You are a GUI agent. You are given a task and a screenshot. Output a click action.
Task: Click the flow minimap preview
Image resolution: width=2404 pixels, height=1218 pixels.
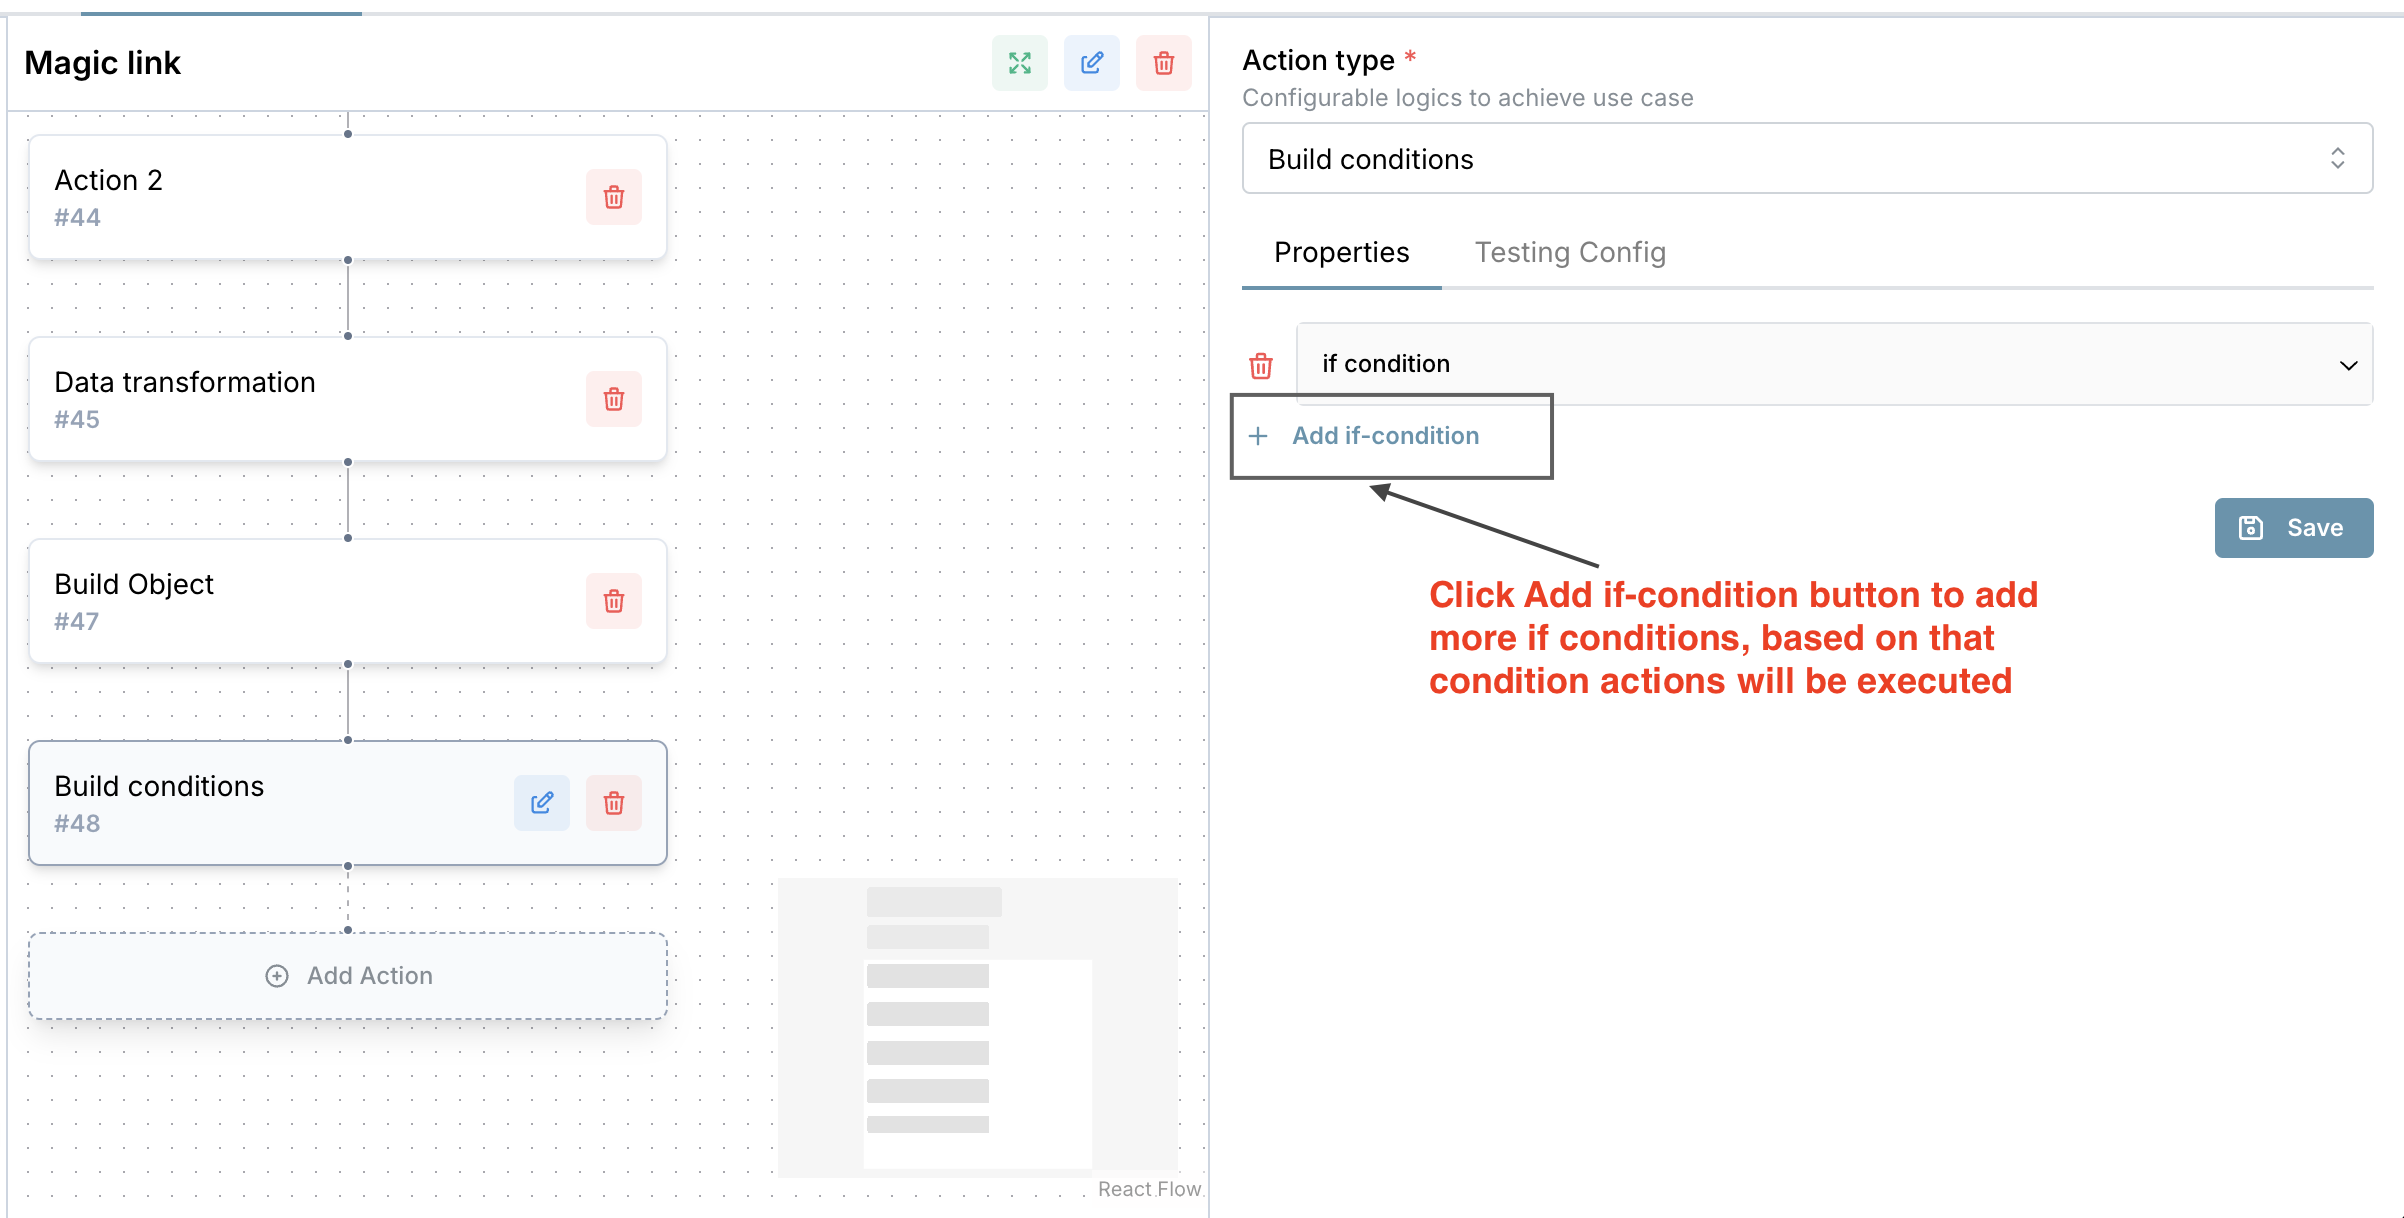tap(977, 1026)
